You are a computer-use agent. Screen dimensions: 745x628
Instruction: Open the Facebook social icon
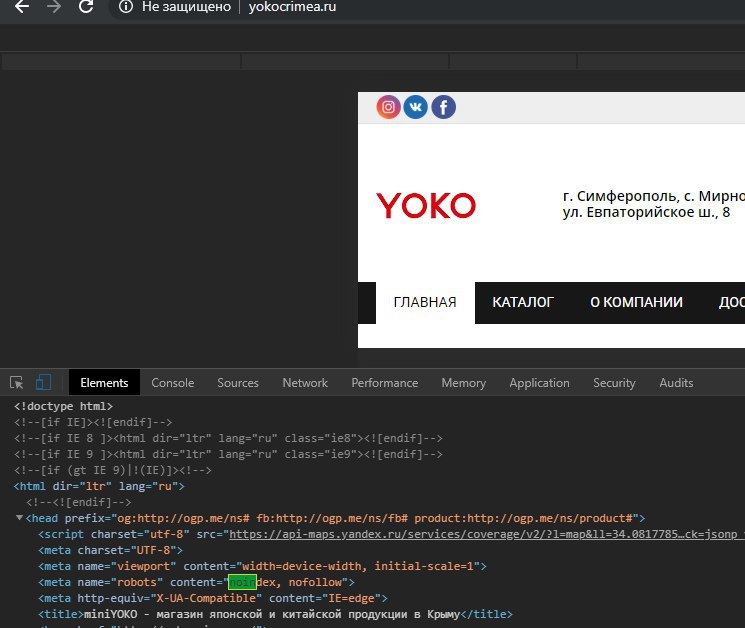coord(443,107)
